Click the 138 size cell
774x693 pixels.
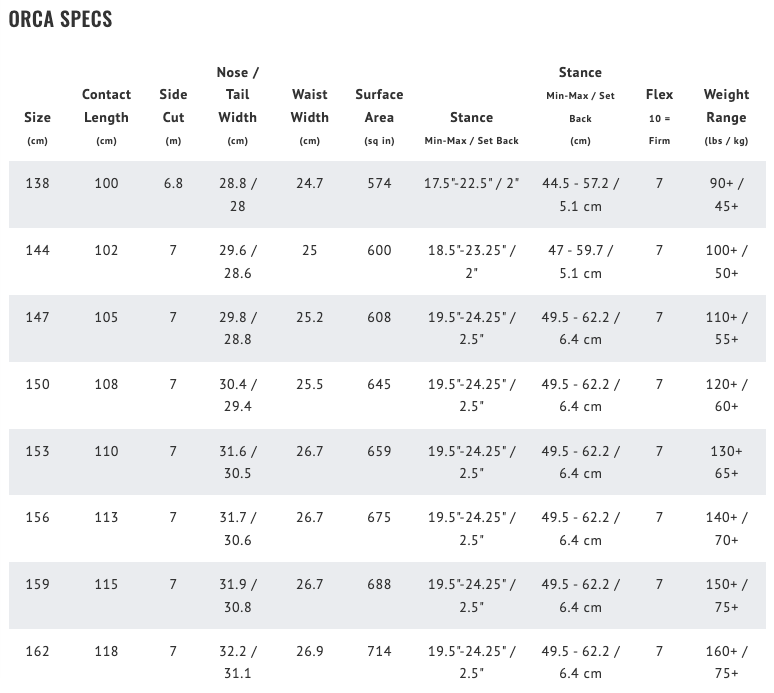click(37, 184)
